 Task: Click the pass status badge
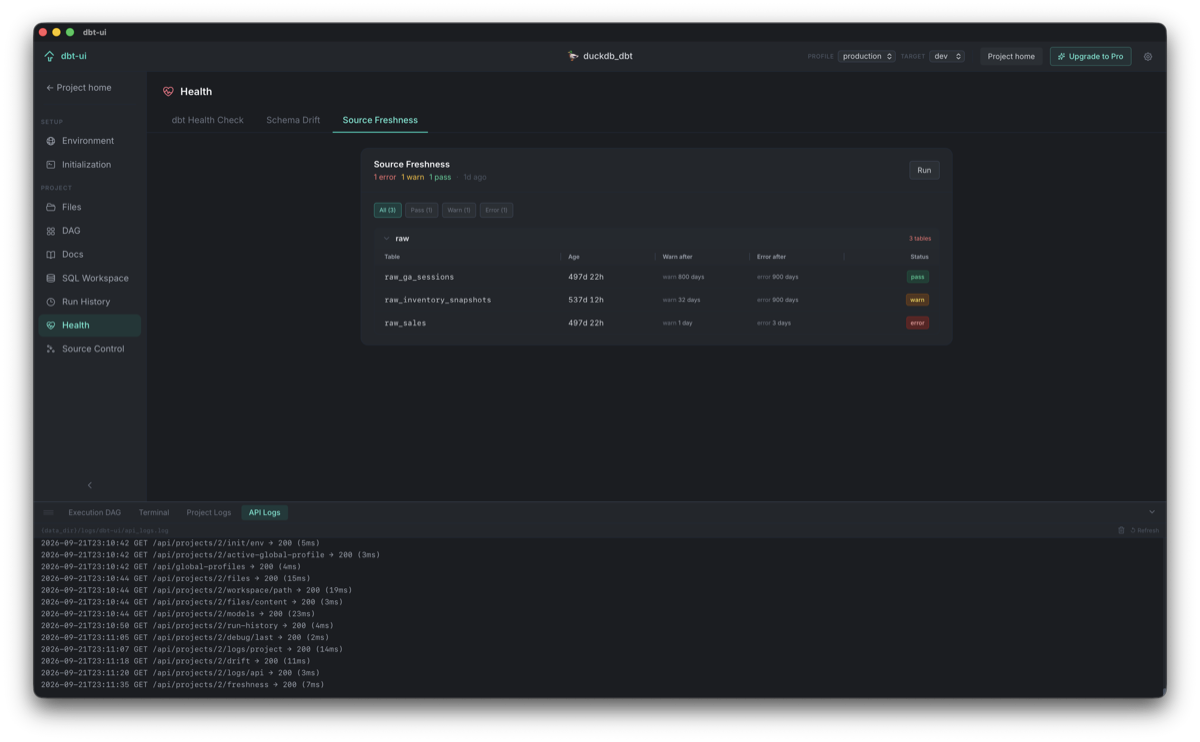(x=917, y=277)
